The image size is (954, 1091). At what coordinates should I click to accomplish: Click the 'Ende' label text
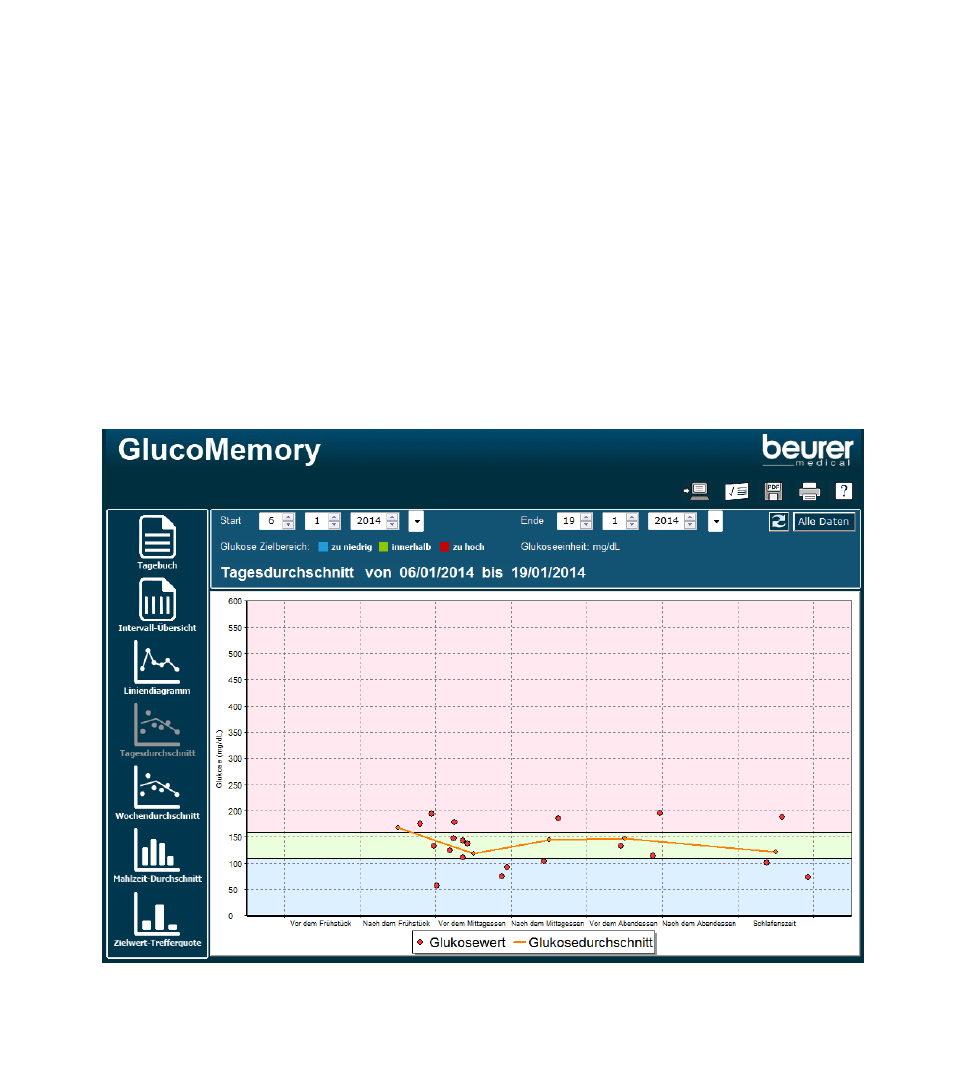tap(532, 521)
